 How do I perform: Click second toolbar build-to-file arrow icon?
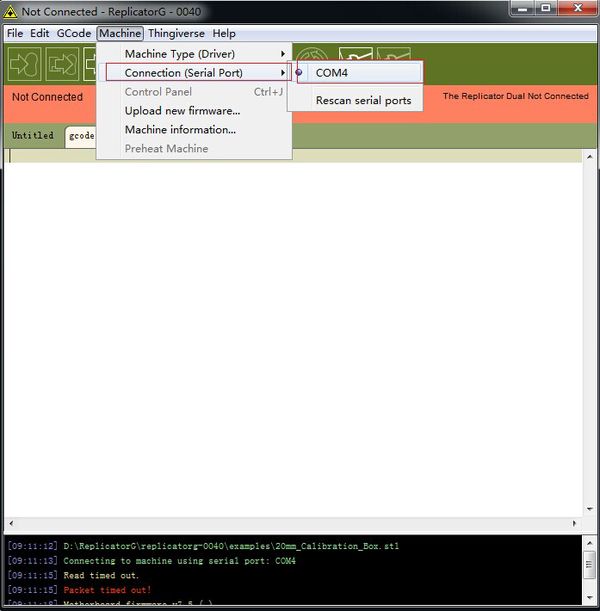tap(62, 64)
